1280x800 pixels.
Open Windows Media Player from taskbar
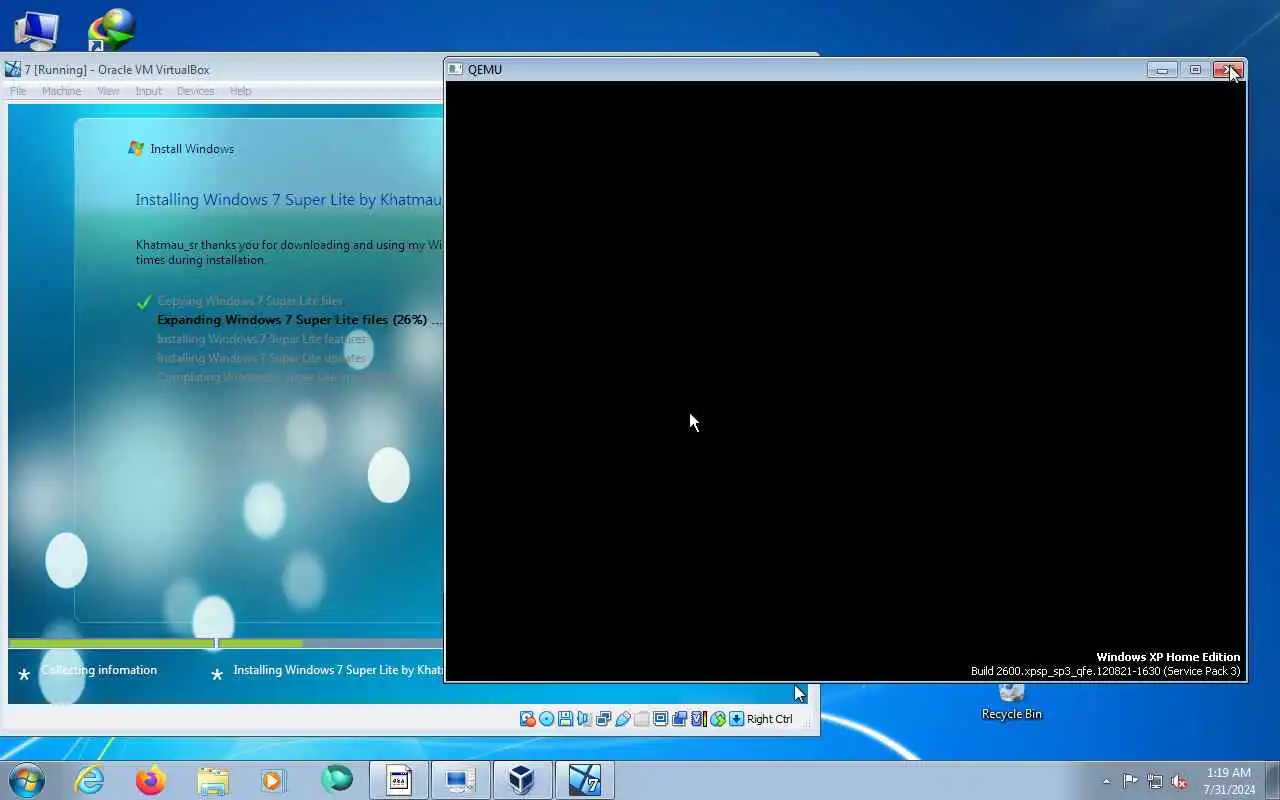(x=274, y=780)
